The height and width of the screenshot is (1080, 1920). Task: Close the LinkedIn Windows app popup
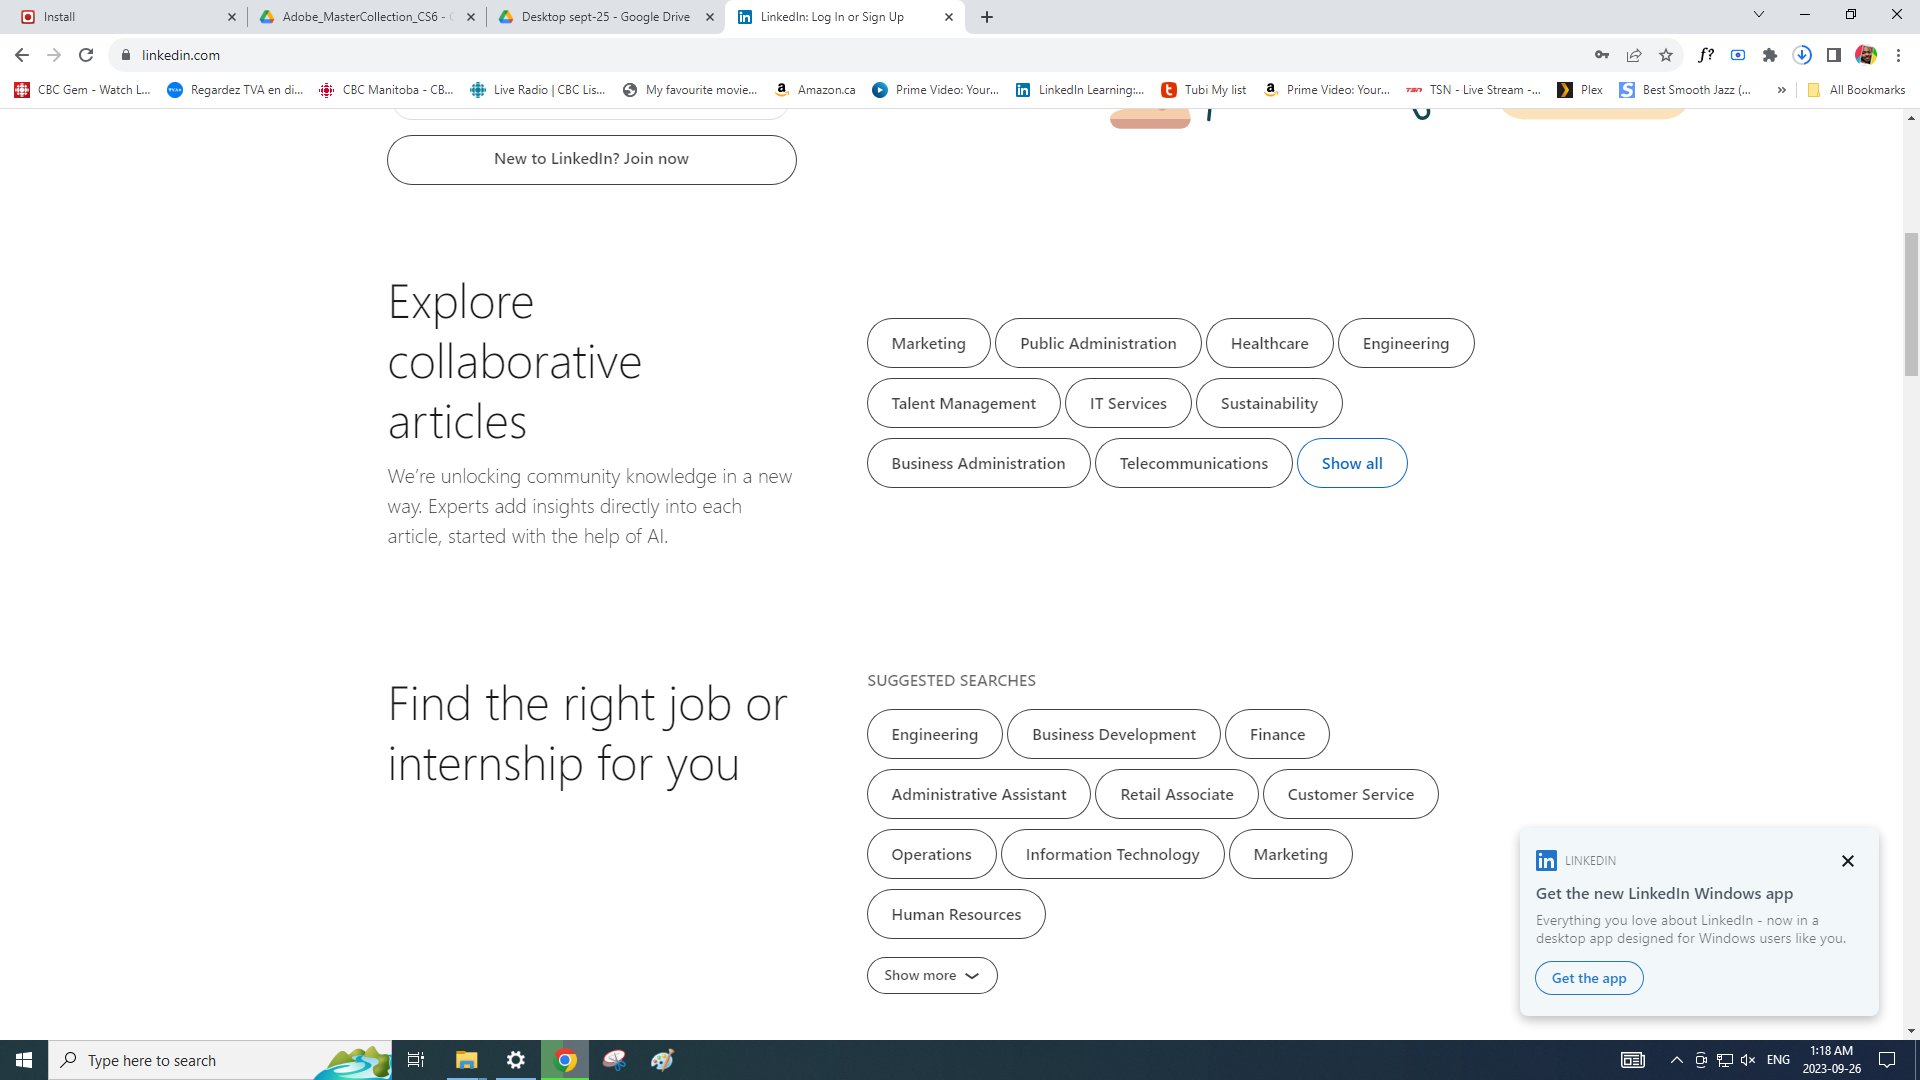[1848, 861]
